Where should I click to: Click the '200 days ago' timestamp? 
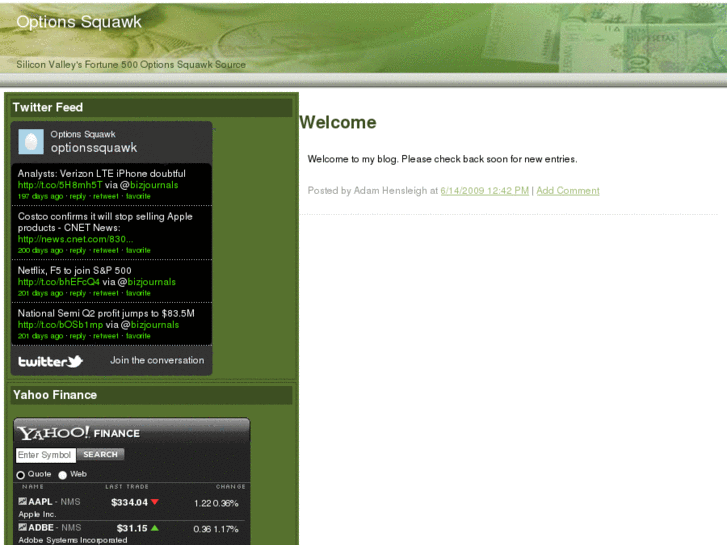(x=40, y=250)
